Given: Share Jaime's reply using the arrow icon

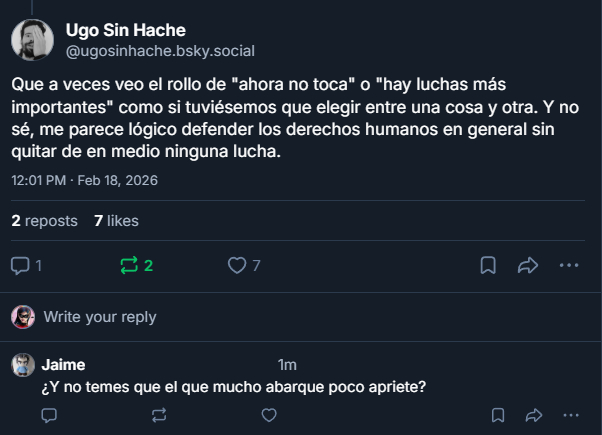Looking at the screenshot, I should (533, 414).
